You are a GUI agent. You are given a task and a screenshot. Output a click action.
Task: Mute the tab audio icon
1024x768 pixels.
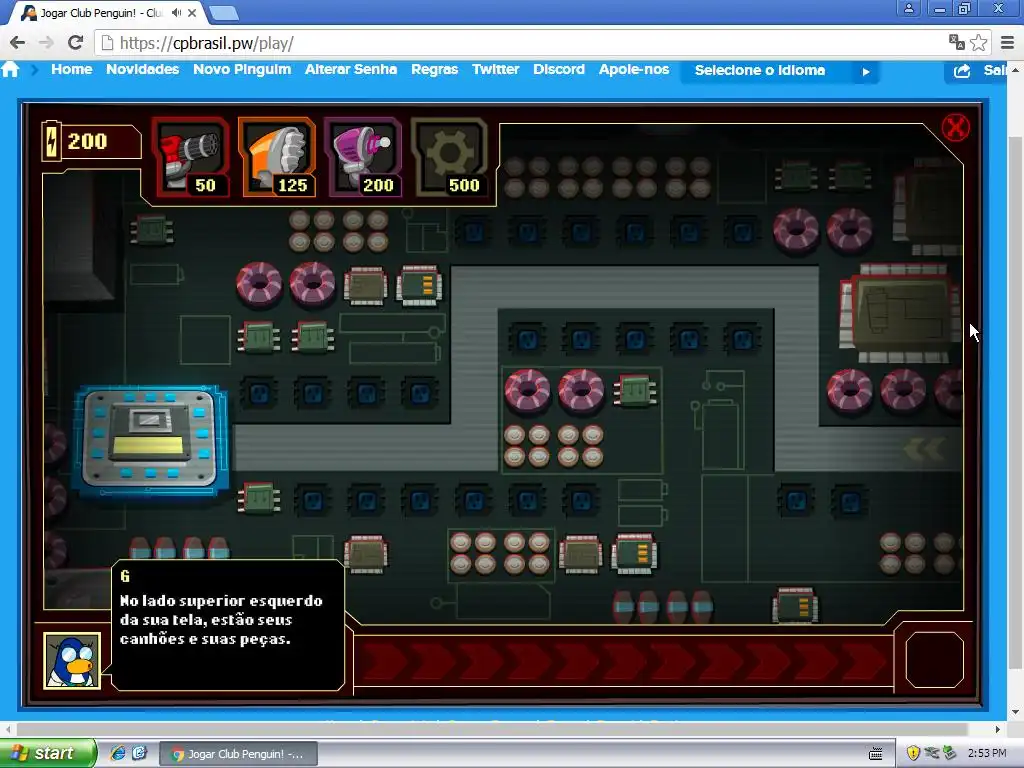(176, 12)
